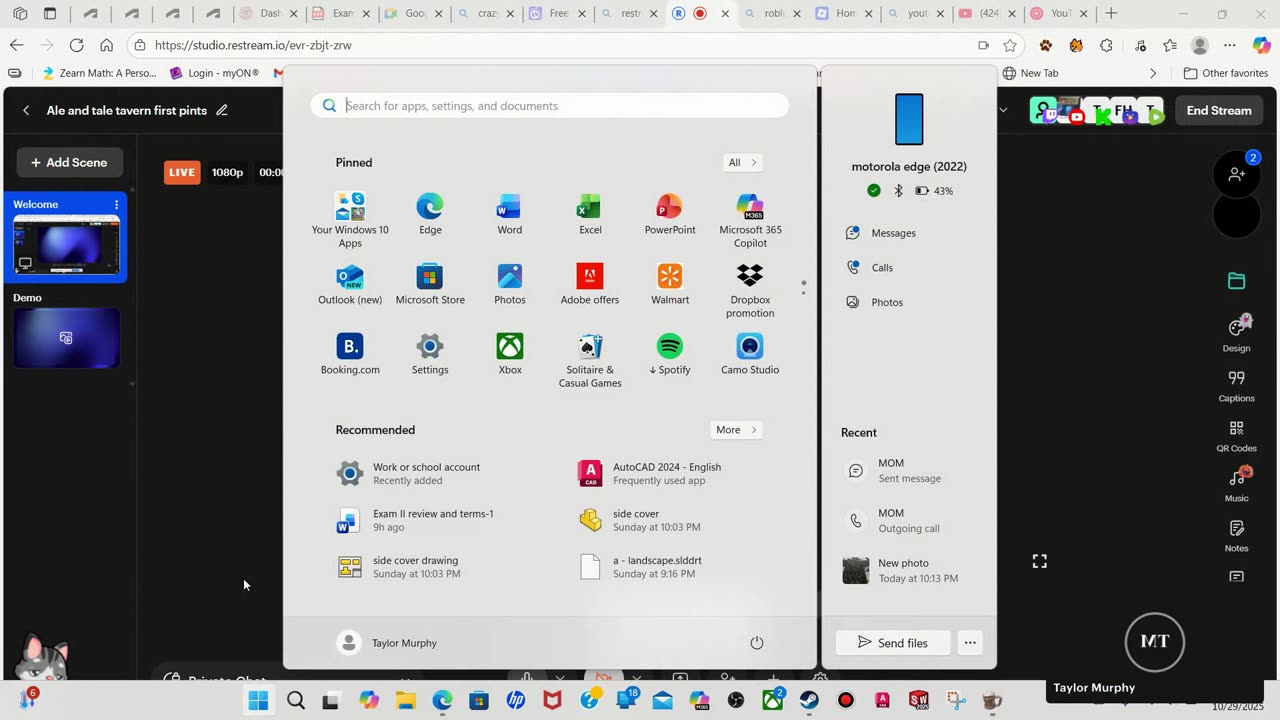Screen dimensions: 1280x720
Task: Open File Explorer from the taskbar
Action: (x=406, y=700)
